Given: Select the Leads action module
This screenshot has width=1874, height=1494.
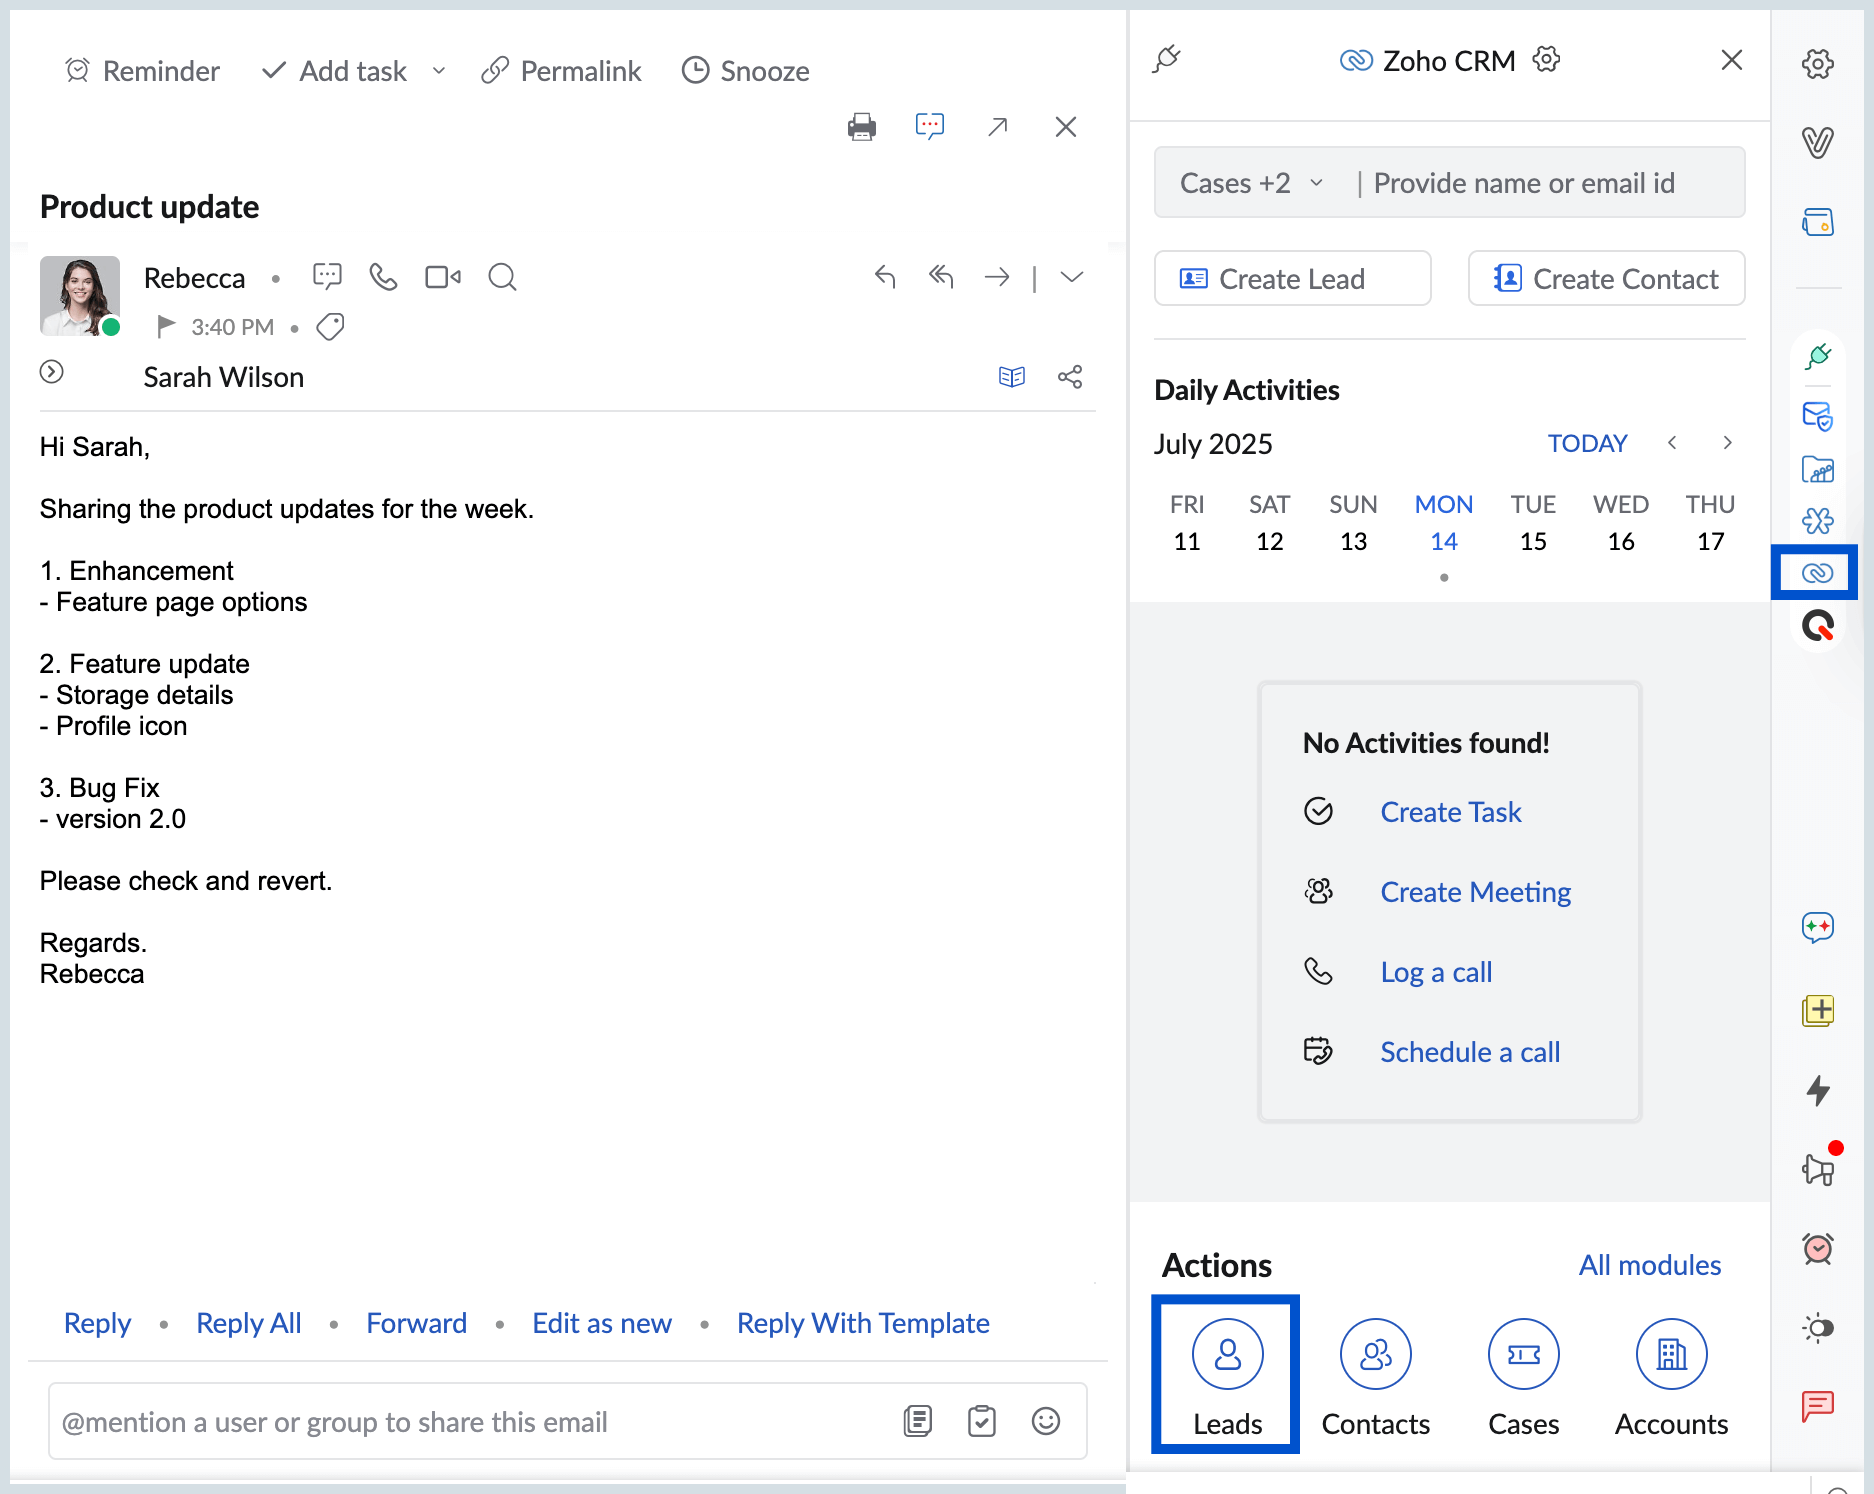Looking at the screenshot, I should (x=1226, y=1374).
